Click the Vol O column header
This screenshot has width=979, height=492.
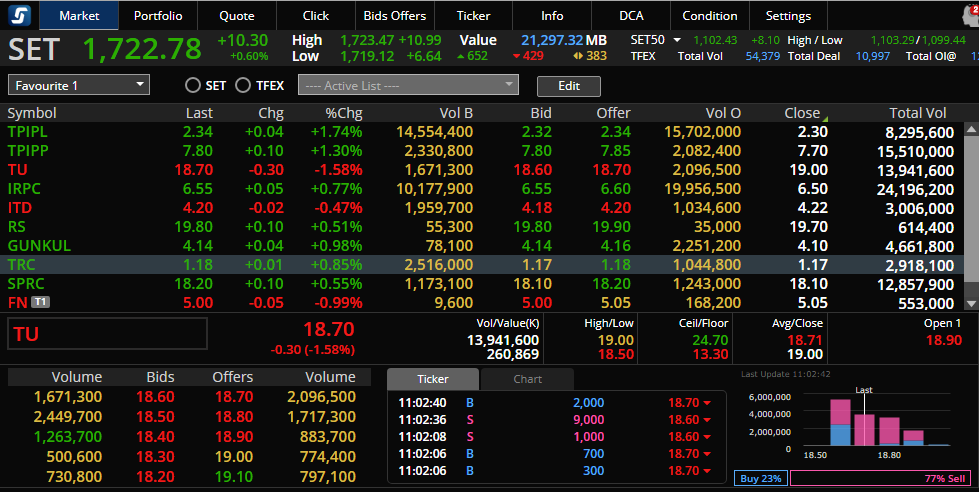pos(723,113)
